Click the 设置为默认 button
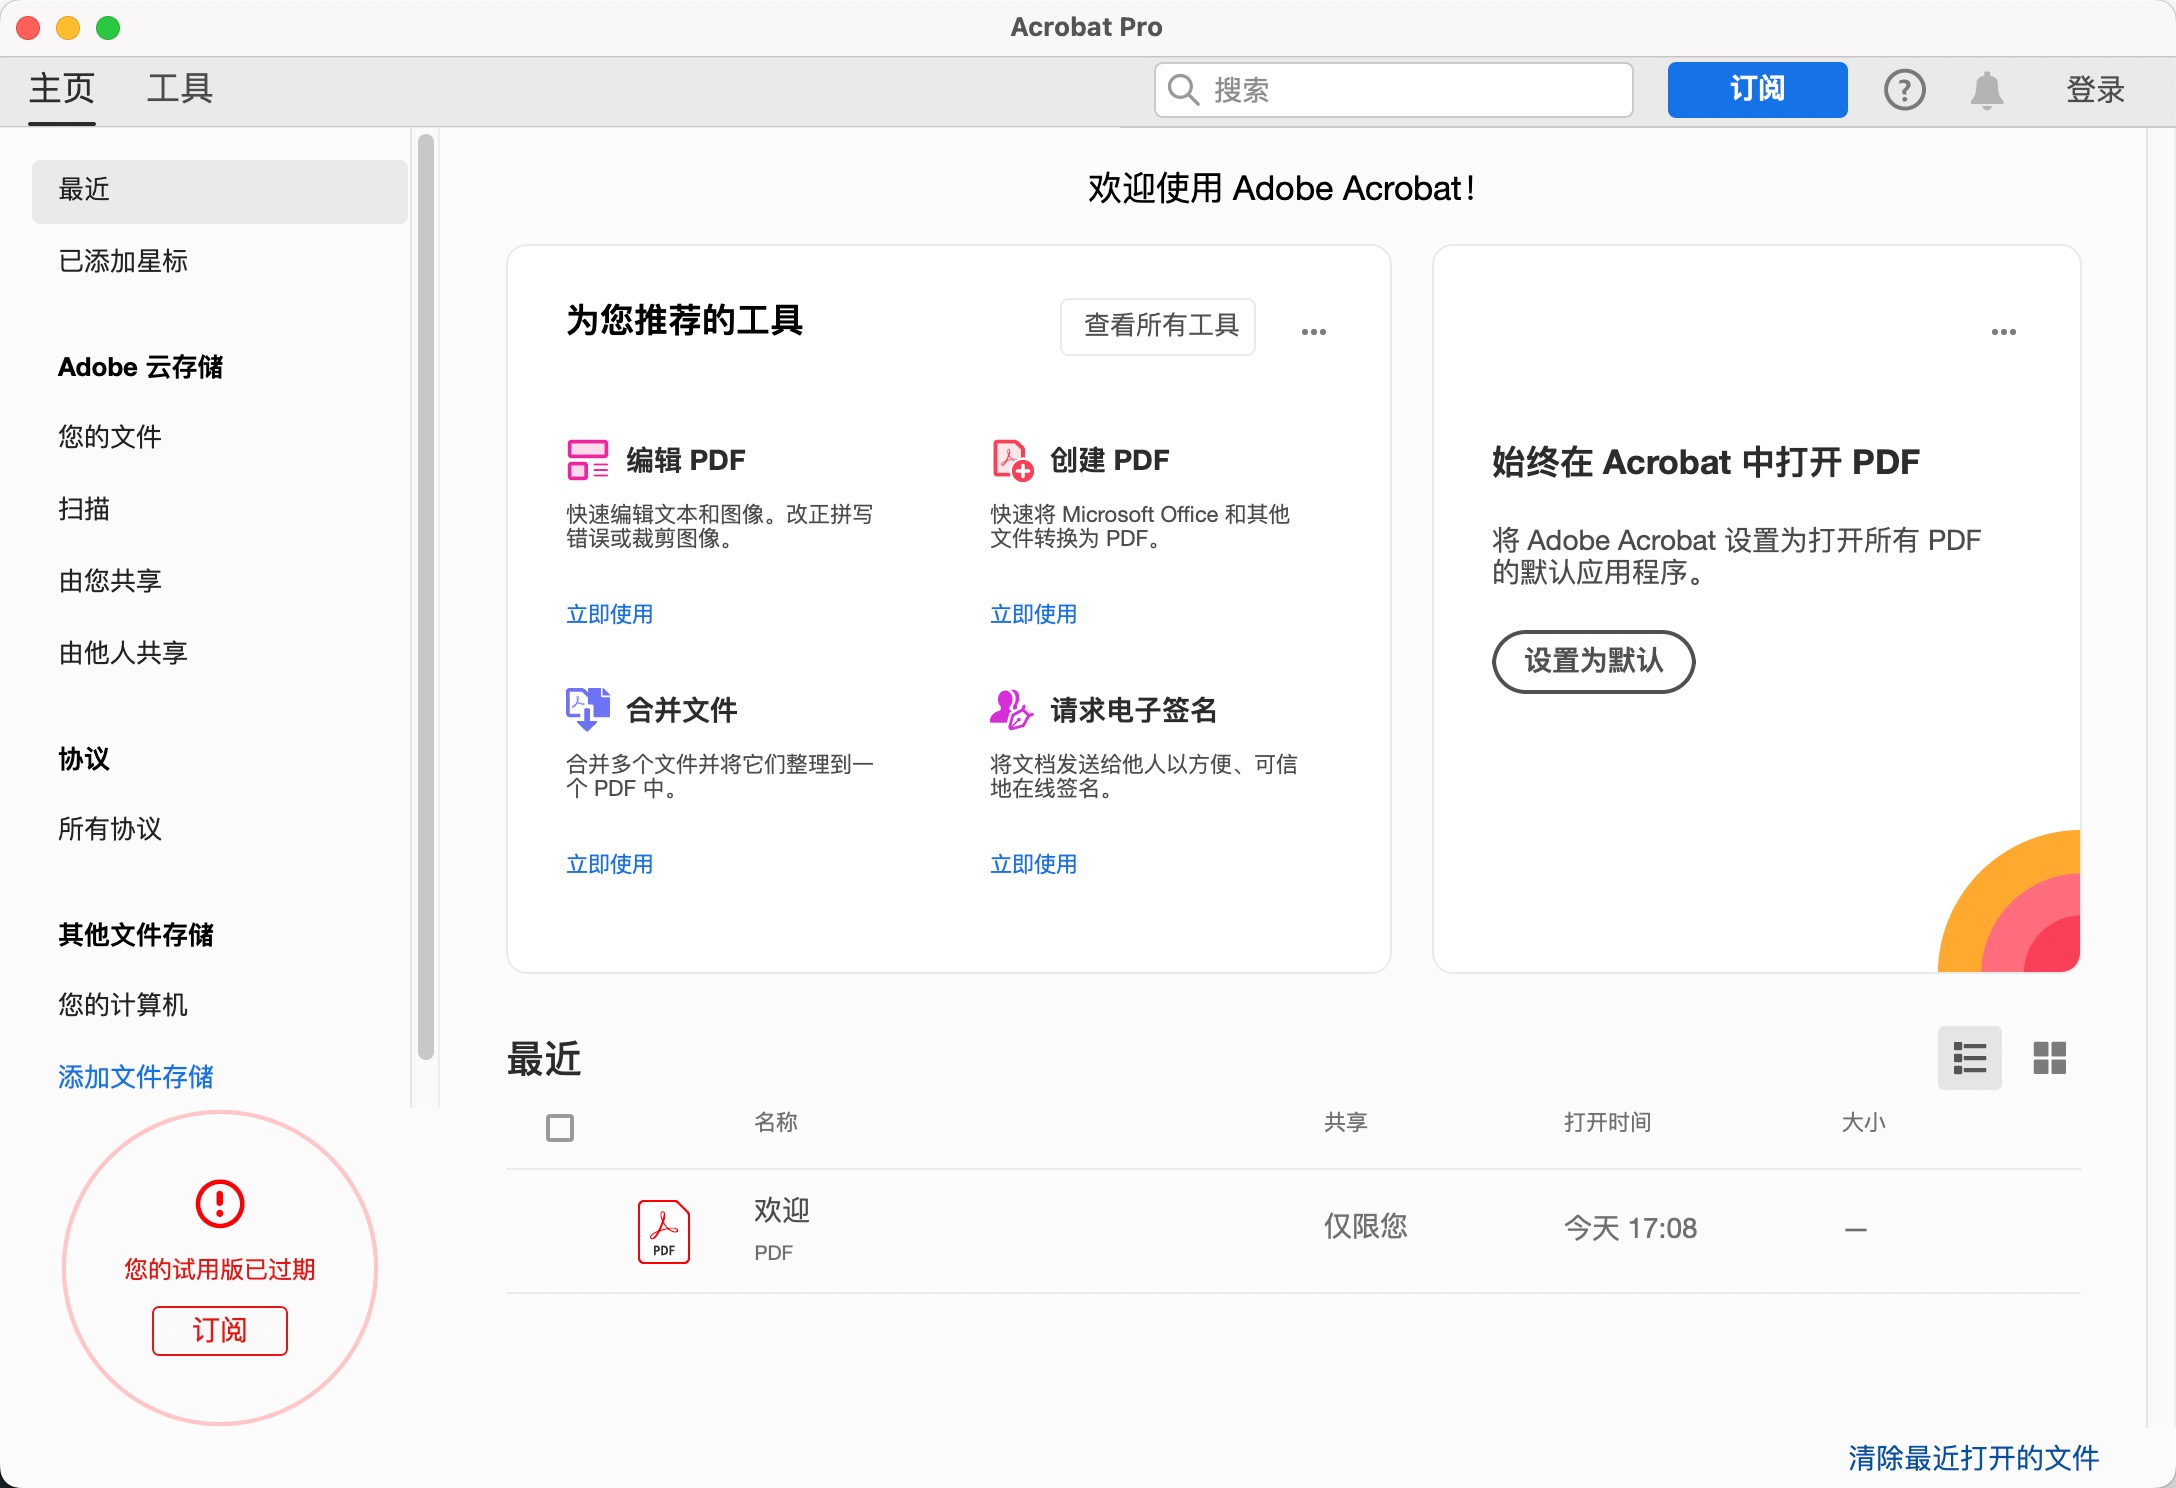This screenshot has width=2176, height=1488. pos(1594,661)
